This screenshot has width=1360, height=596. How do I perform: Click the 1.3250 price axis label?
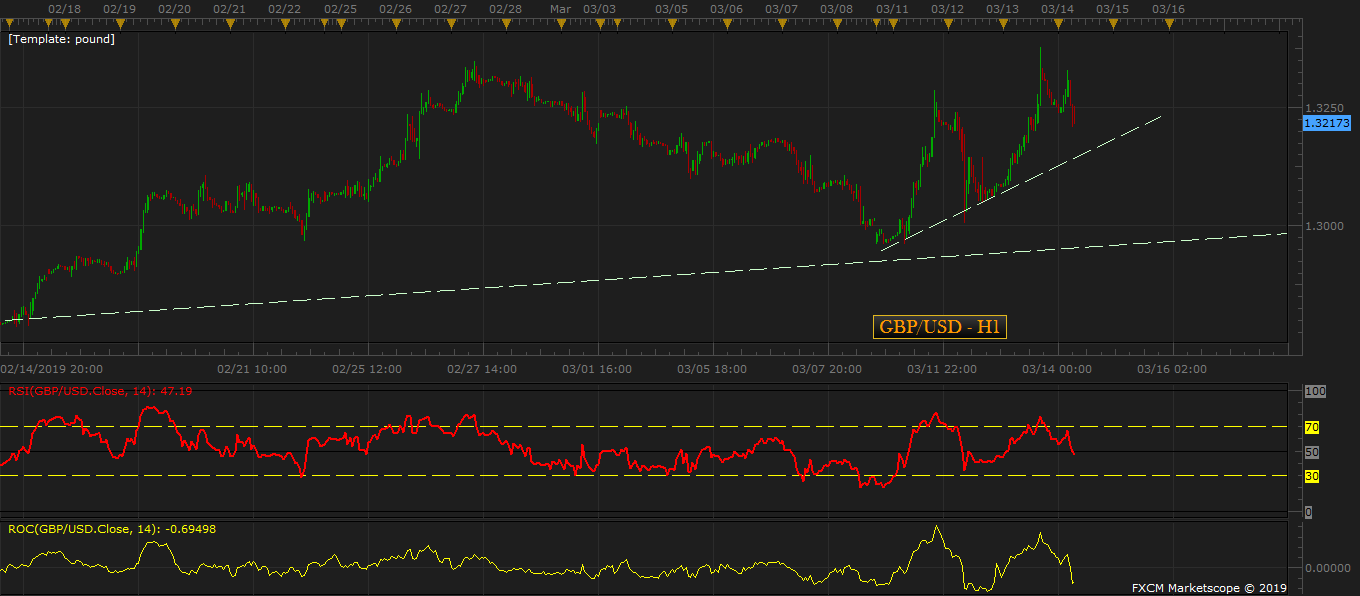pyautogui.click(x=1324, y=107)
